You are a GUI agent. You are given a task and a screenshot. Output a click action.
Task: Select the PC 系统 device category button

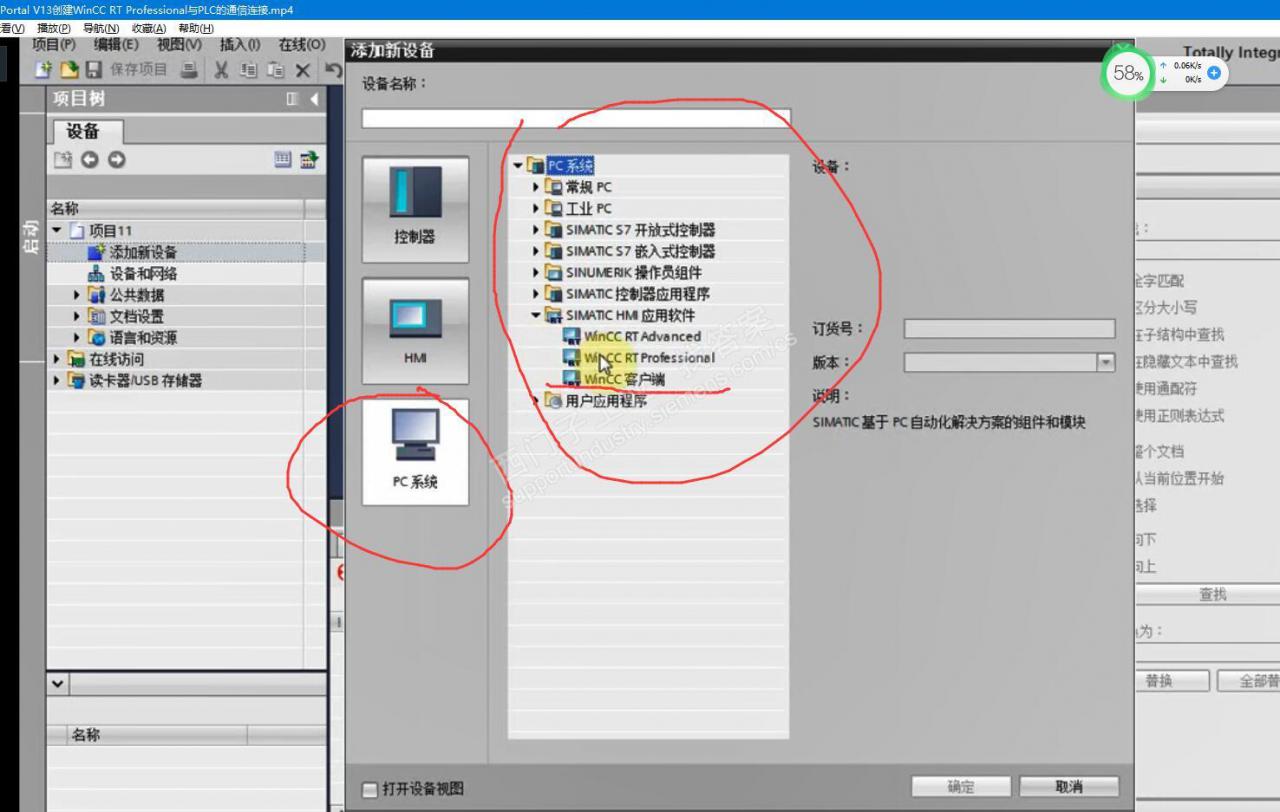(415, 452)
